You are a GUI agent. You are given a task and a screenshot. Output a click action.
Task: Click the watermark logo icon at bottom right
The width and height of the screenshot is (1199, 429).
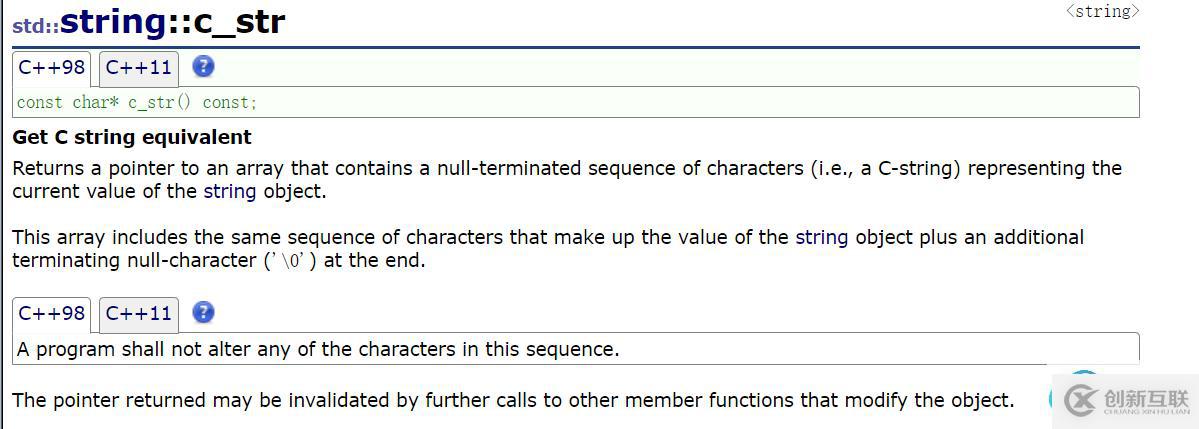pos(1082,399)
